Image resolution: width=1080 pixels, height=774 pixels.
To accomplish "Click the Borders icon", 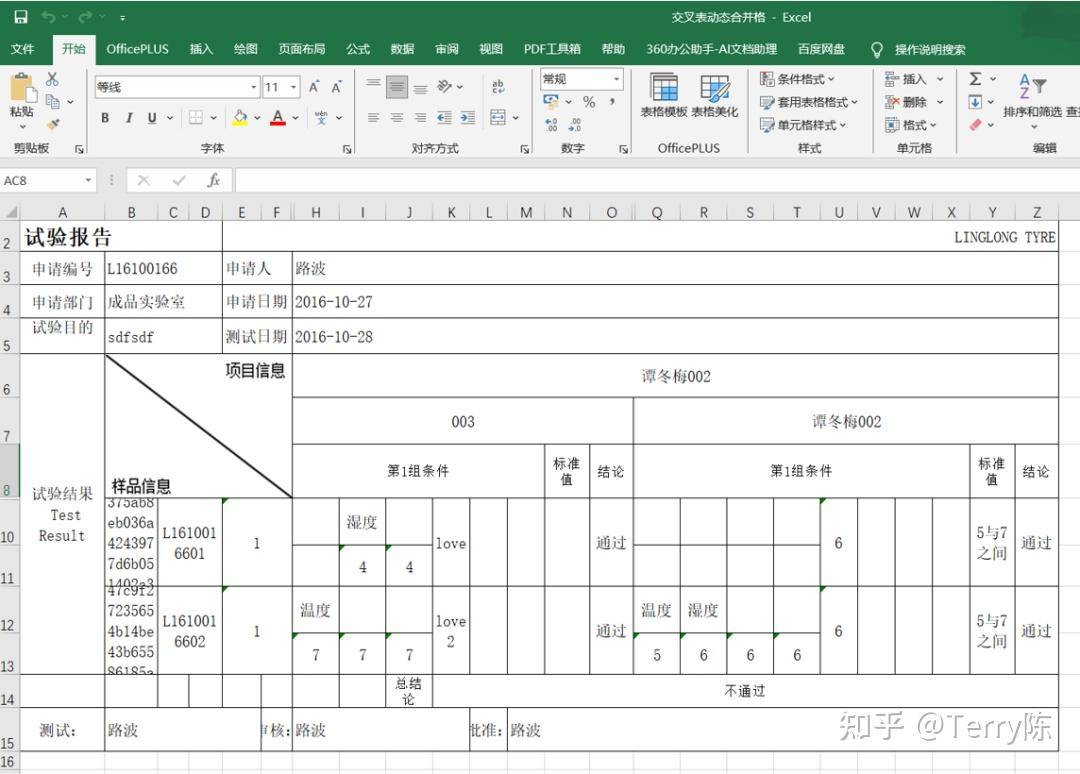I will [196, 118].
